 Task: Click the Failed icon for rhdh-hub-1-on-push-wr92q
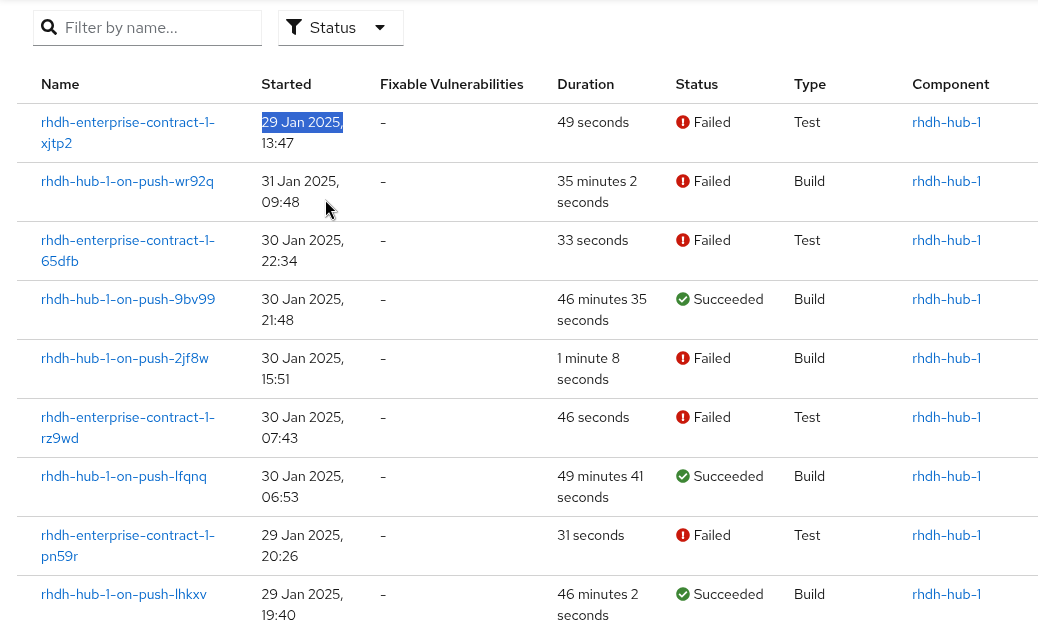683,182
